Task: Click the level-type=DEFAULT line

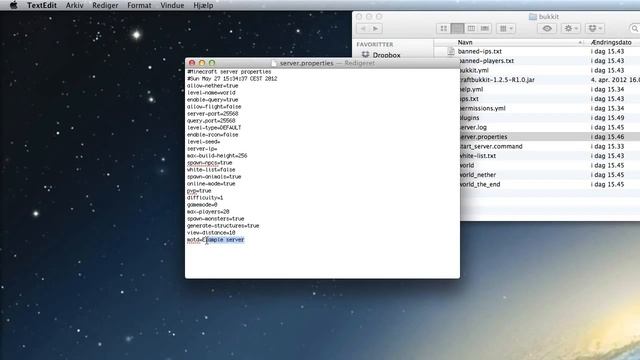Action: [214, 128]
